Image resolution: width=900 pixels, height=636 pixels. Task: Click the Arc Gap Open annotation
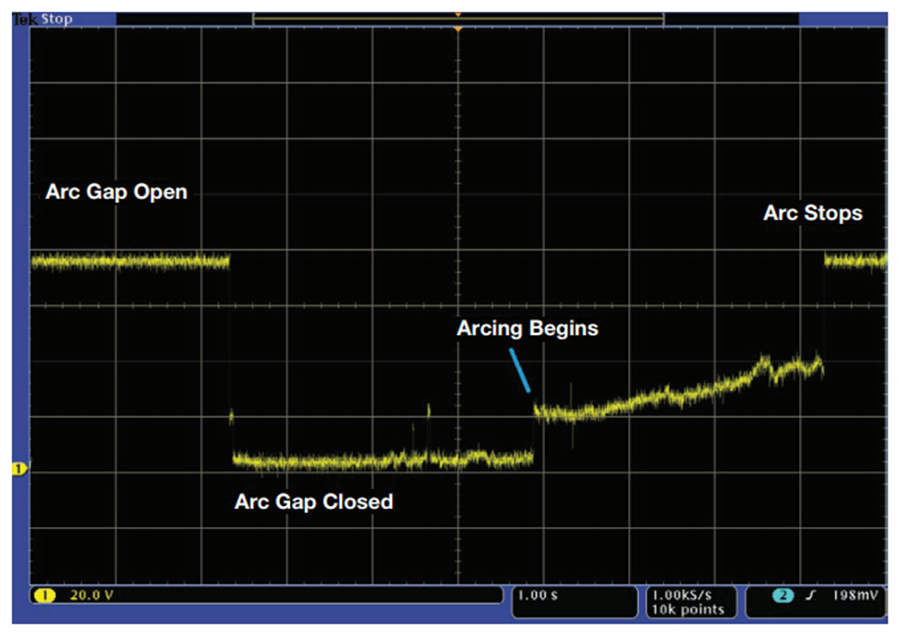pos(117,192)
